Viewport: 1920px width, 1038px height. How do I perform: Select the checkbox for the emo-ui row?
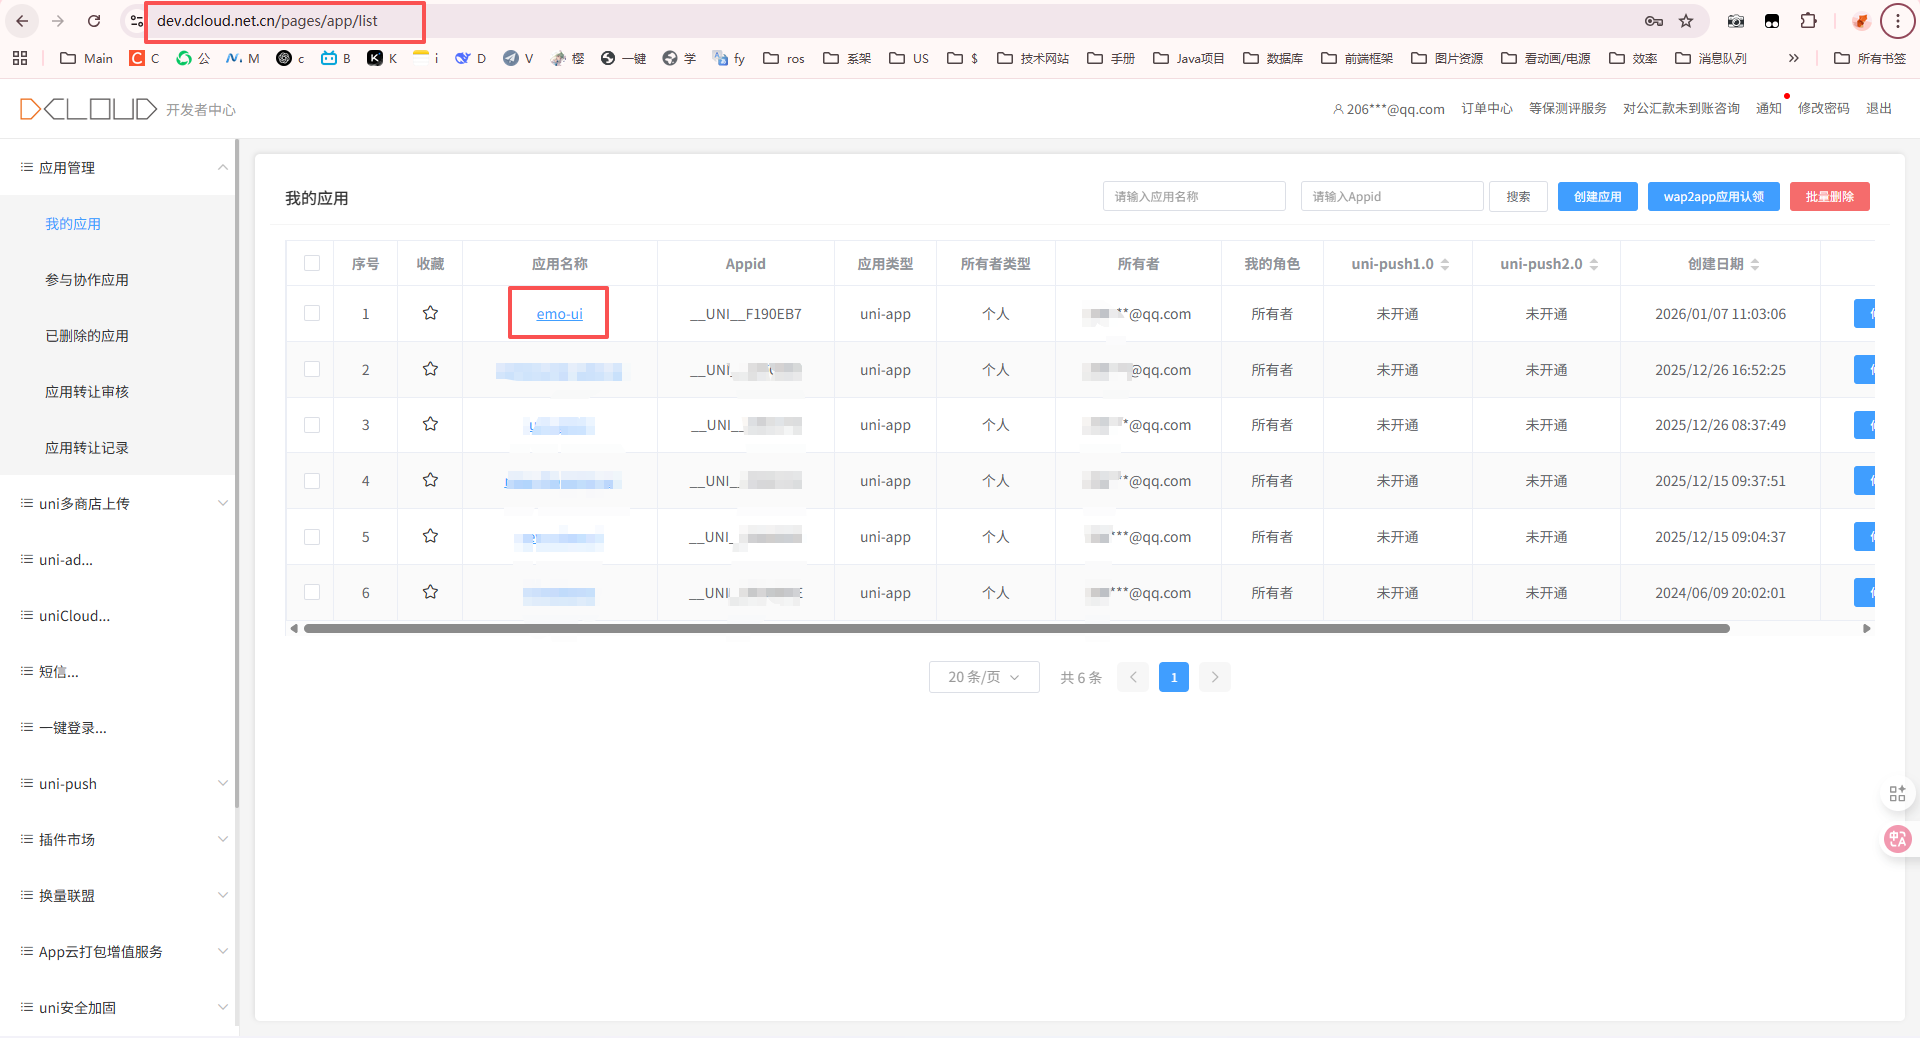click(x=312, y=313)
